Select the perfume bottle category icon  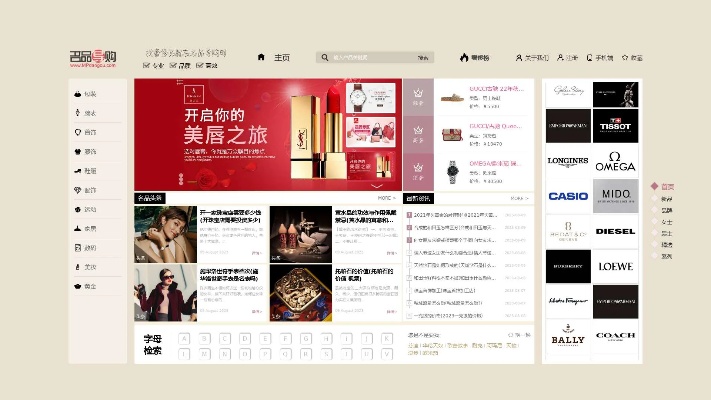78,267
